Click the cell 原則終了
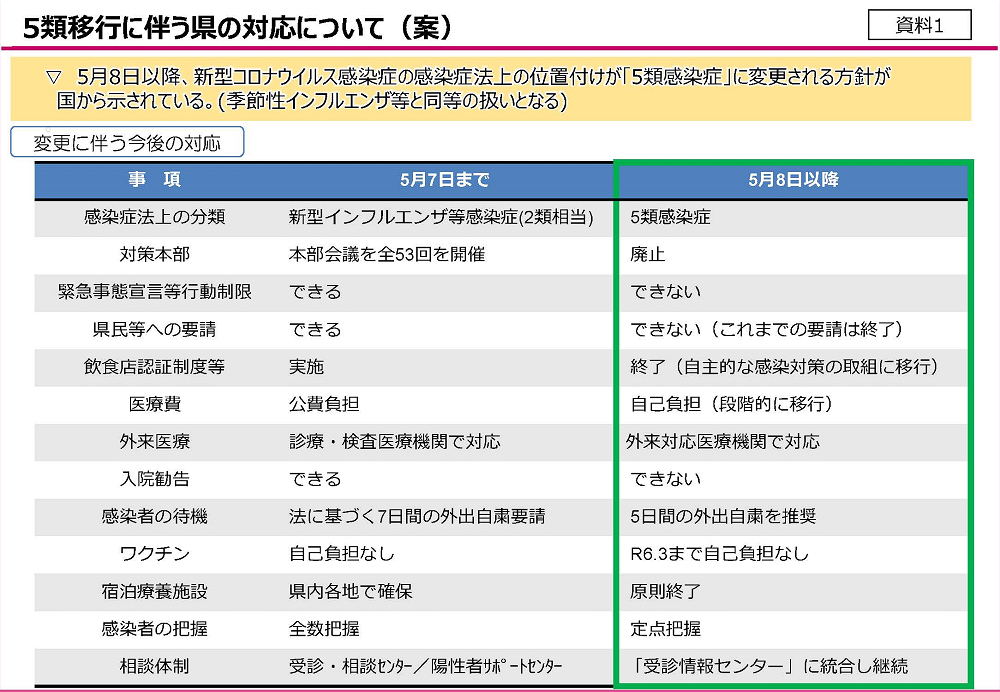Screen dimensions: 1000x692 pyautogui.click(x=666, y=591)
